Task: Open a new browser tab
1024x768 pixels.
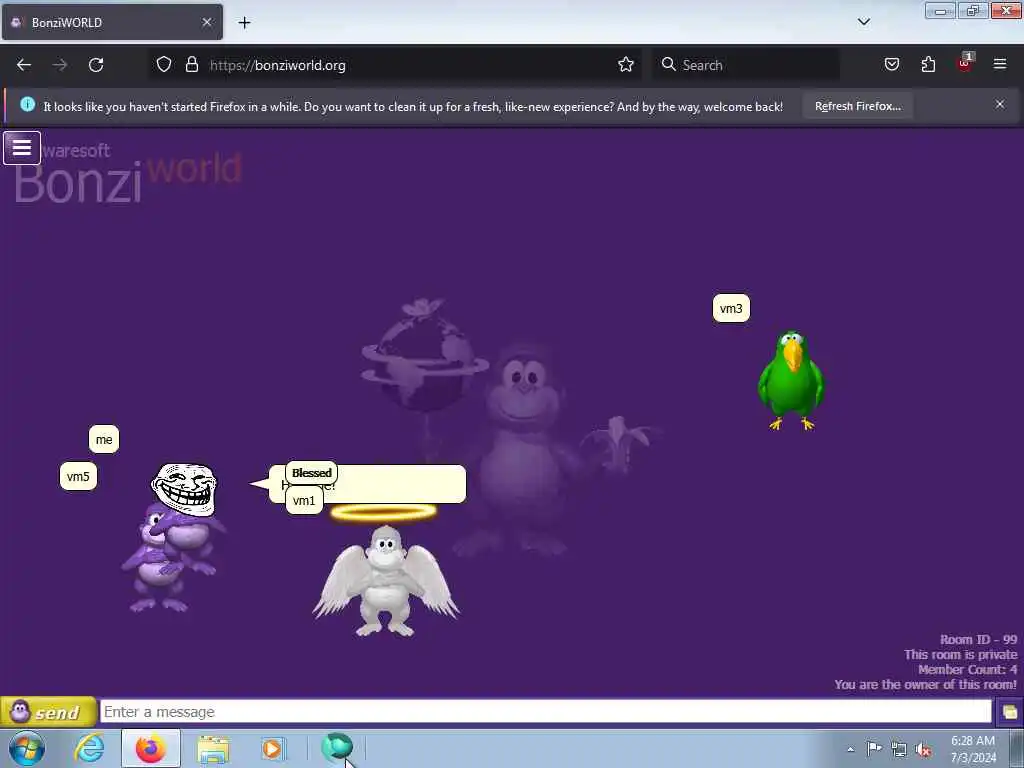Action: (x=244, y=23)
